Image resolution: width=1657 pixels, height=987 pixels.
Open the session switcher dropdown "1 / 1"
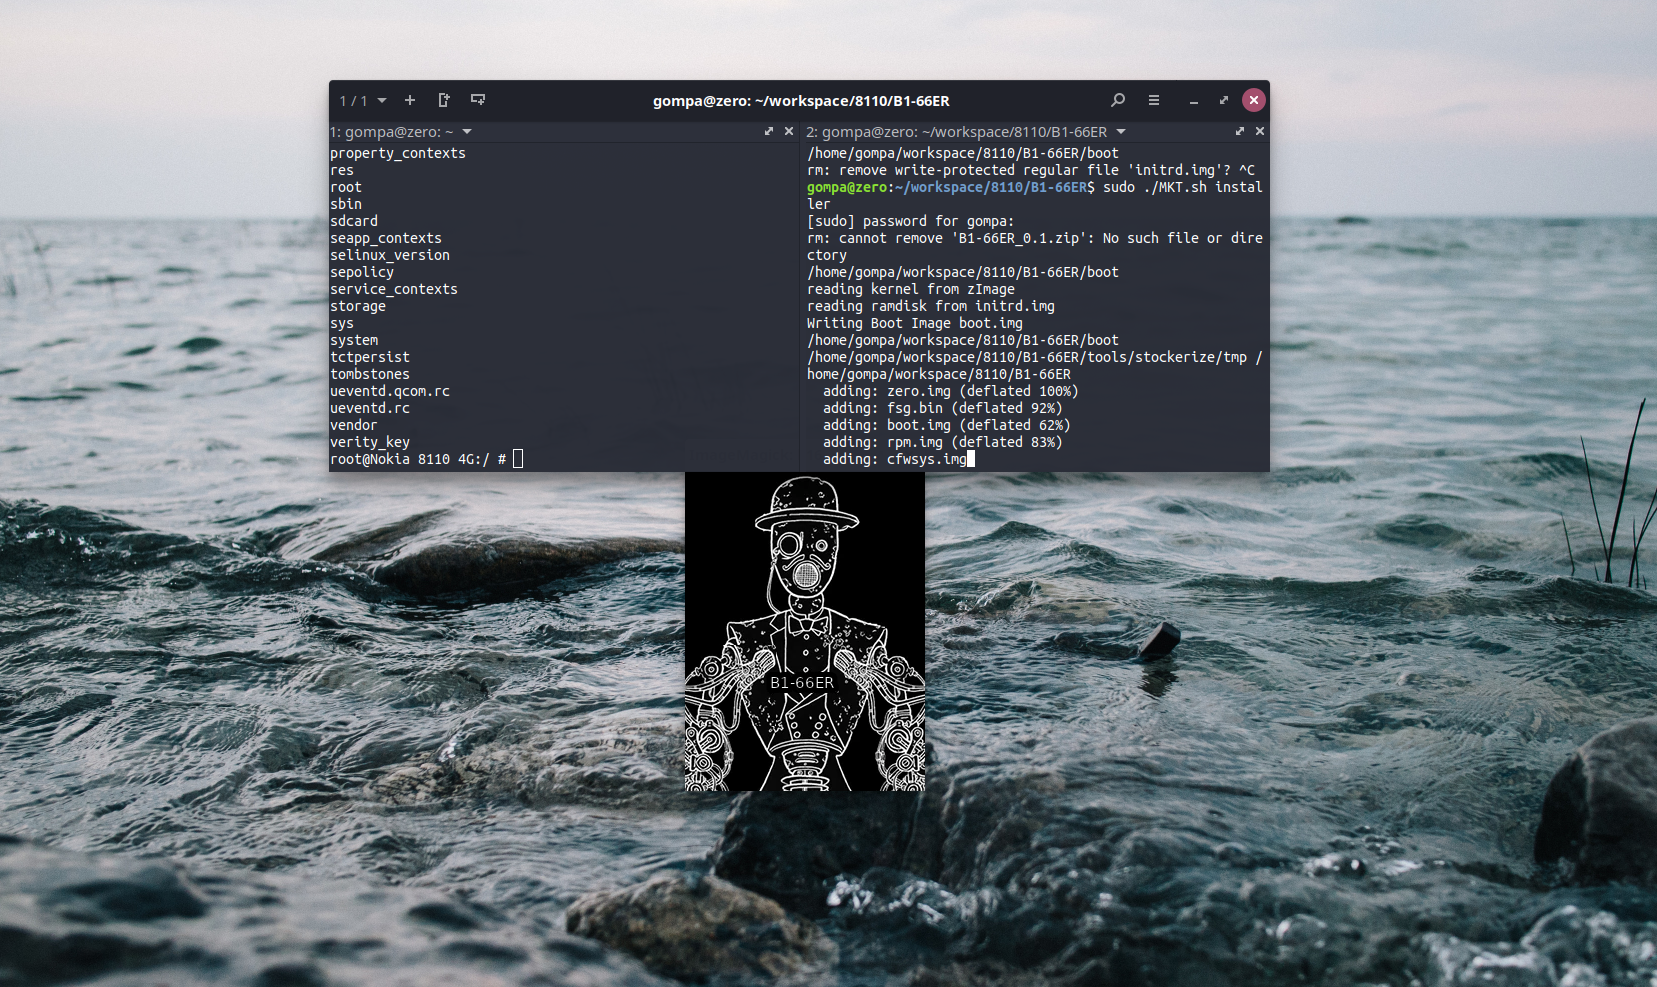[363, 100]
